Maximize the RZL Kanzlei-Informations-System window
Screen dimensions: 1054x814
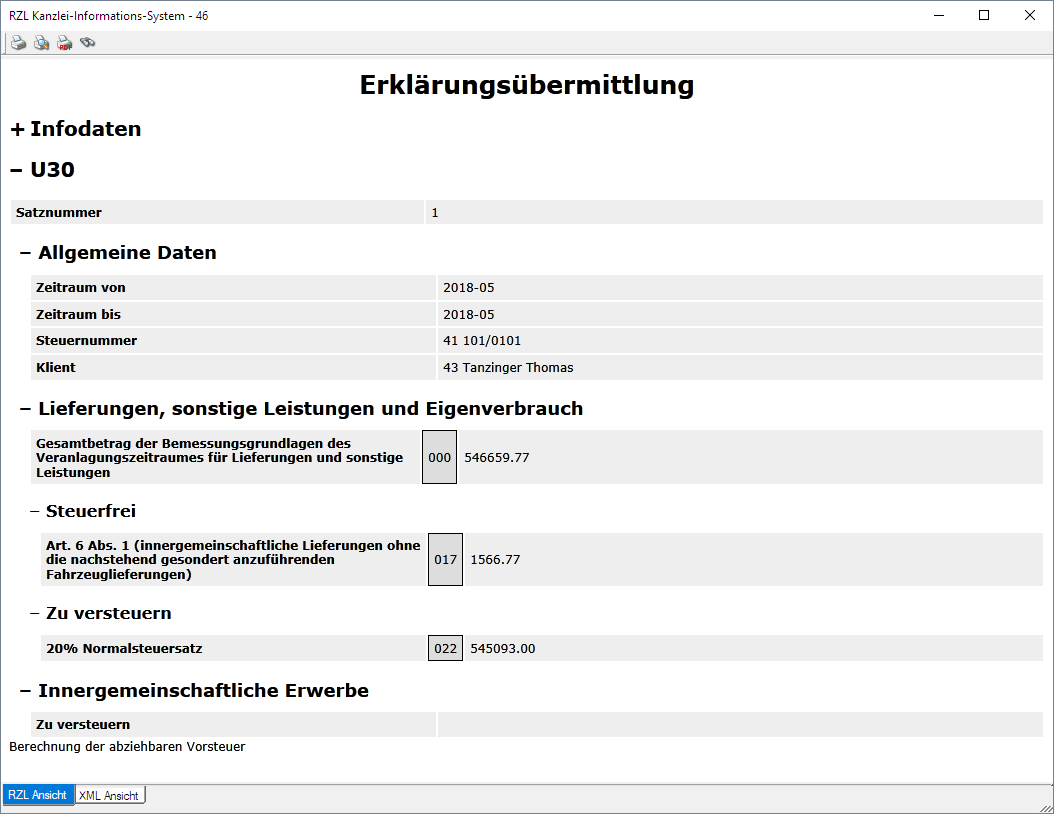[x=983, y=15]
